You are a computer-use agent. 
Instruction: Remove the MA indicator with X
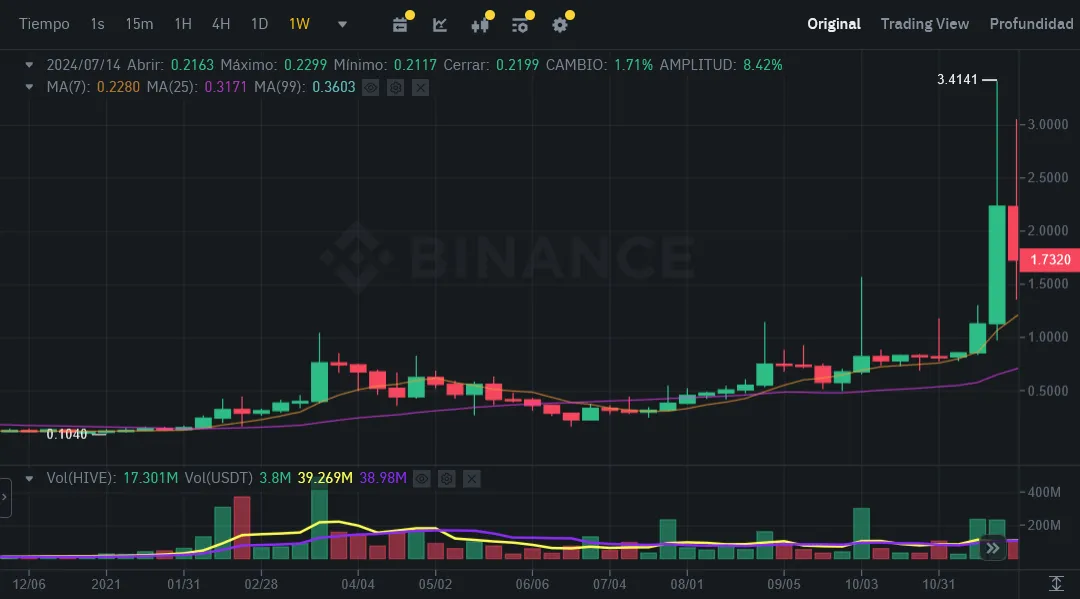tap(420, 87)
